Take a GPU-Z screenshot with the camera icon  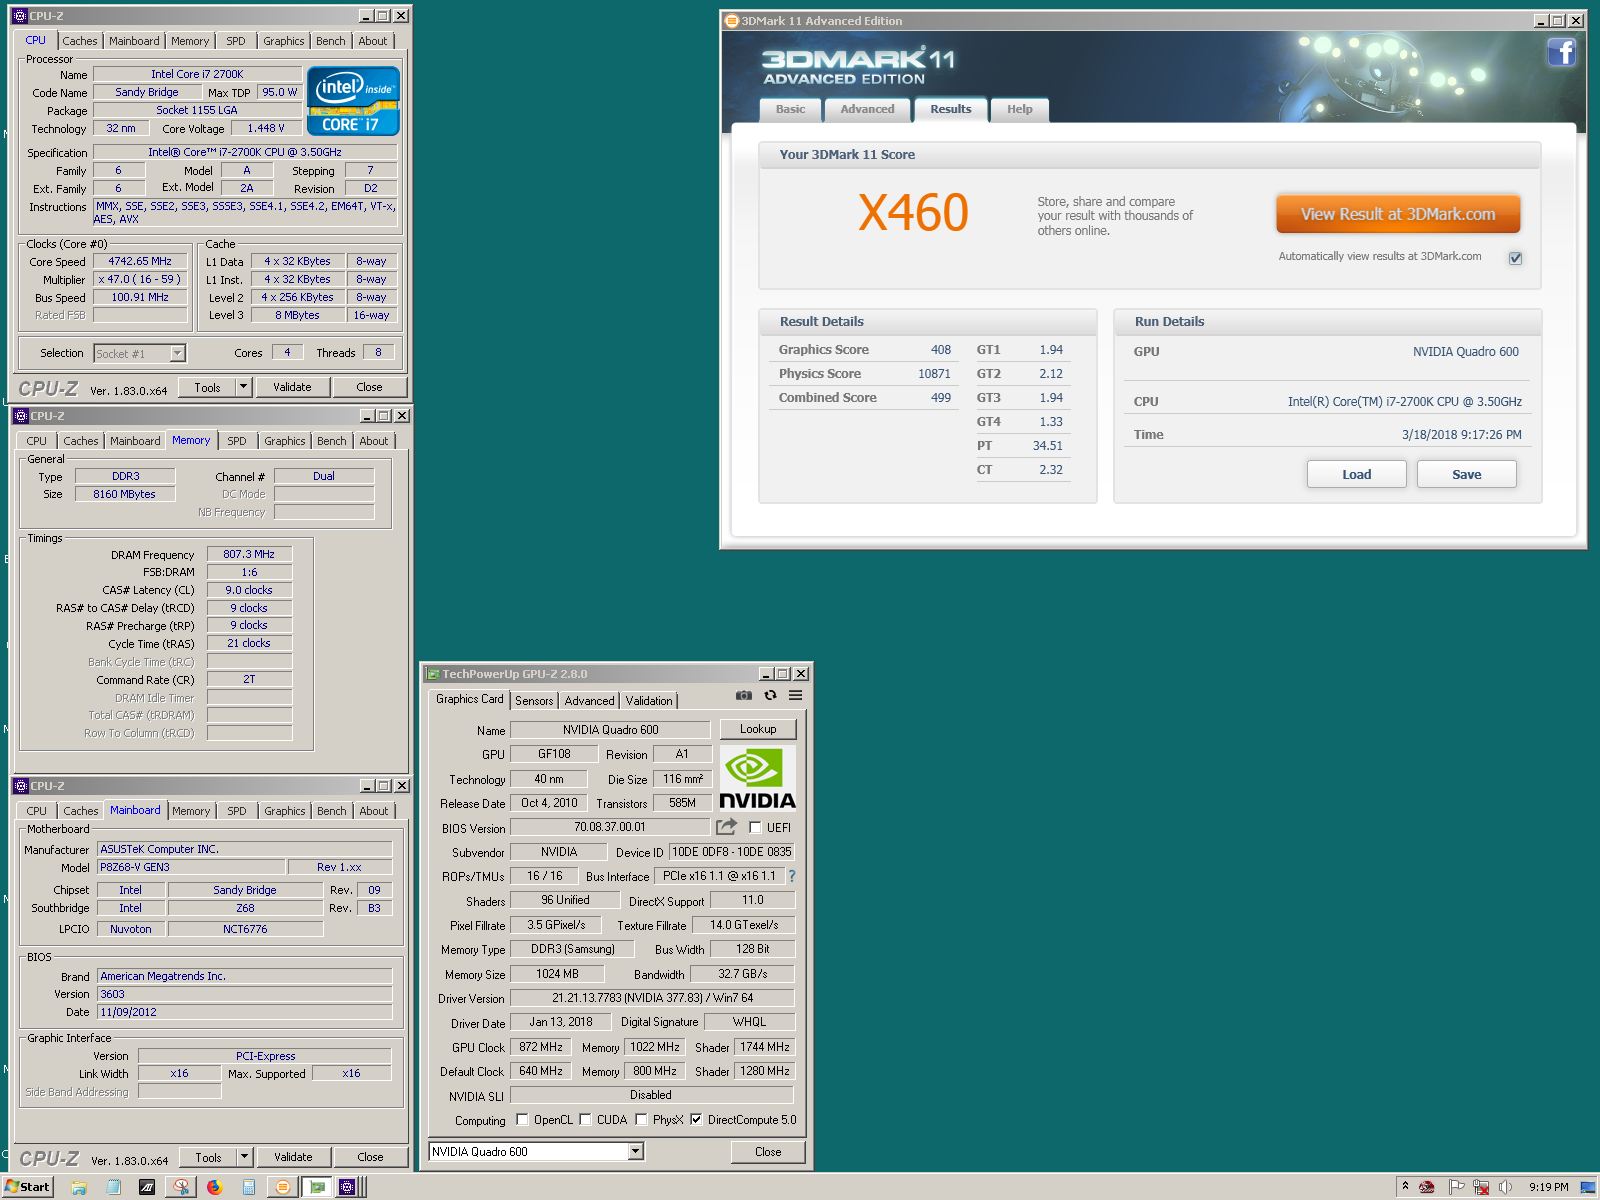pos(743,695)
